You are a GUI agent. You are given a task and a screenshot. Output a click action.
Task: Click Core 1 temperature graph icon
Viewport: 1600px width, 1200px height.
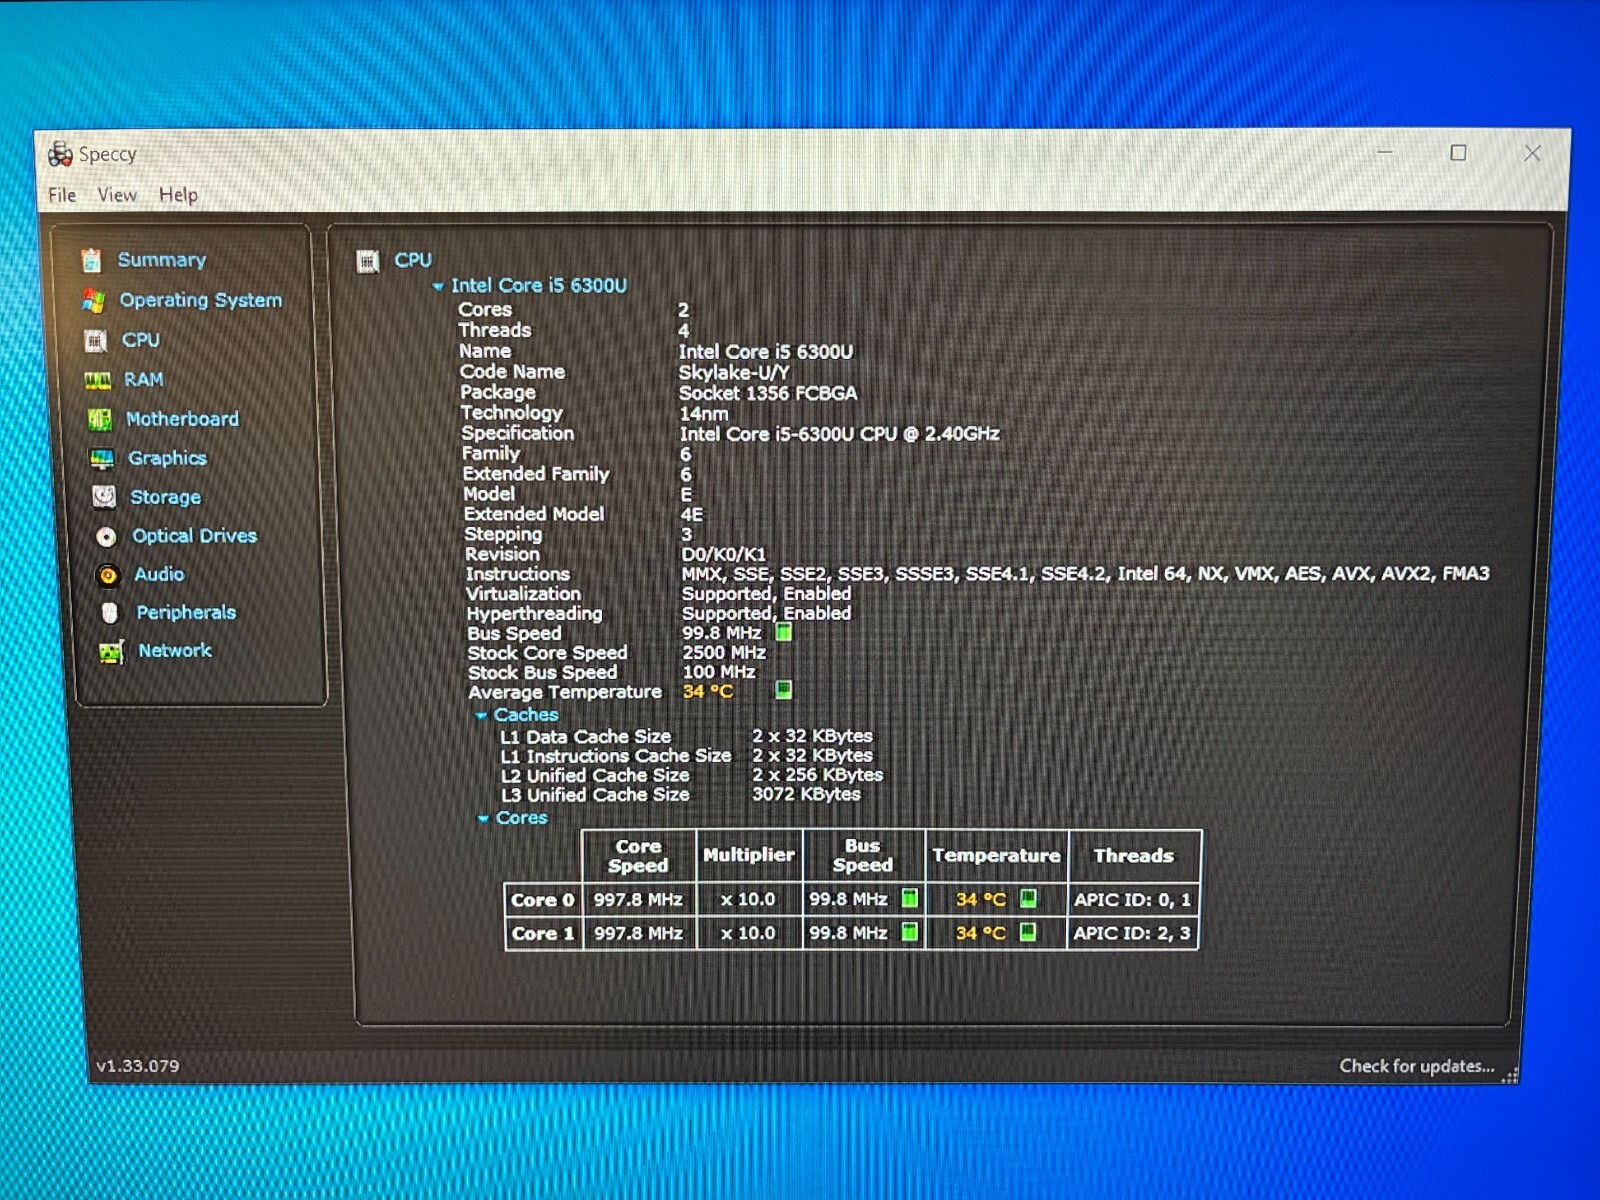coord(1027,932)
